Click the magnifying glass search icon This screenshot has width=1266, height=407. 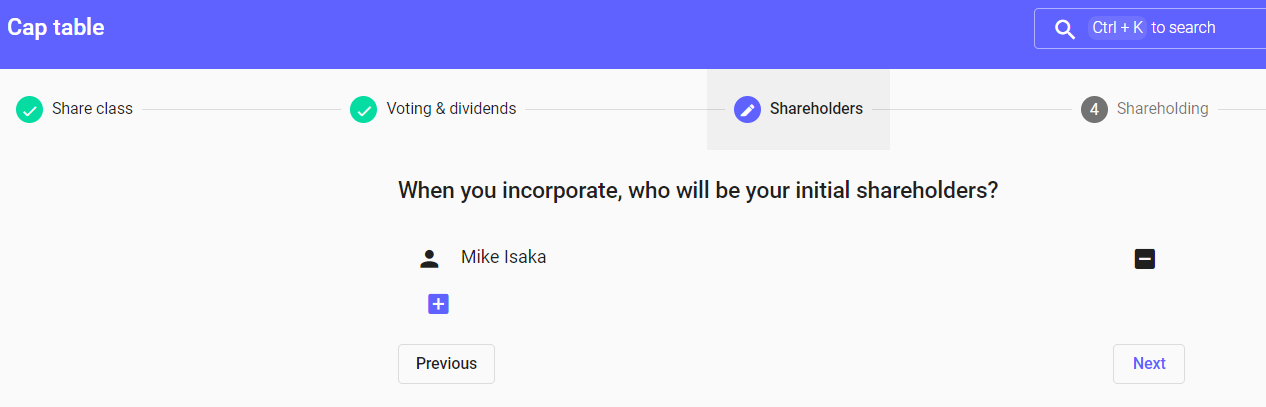pyautogui.click(x=1065, y=29)
